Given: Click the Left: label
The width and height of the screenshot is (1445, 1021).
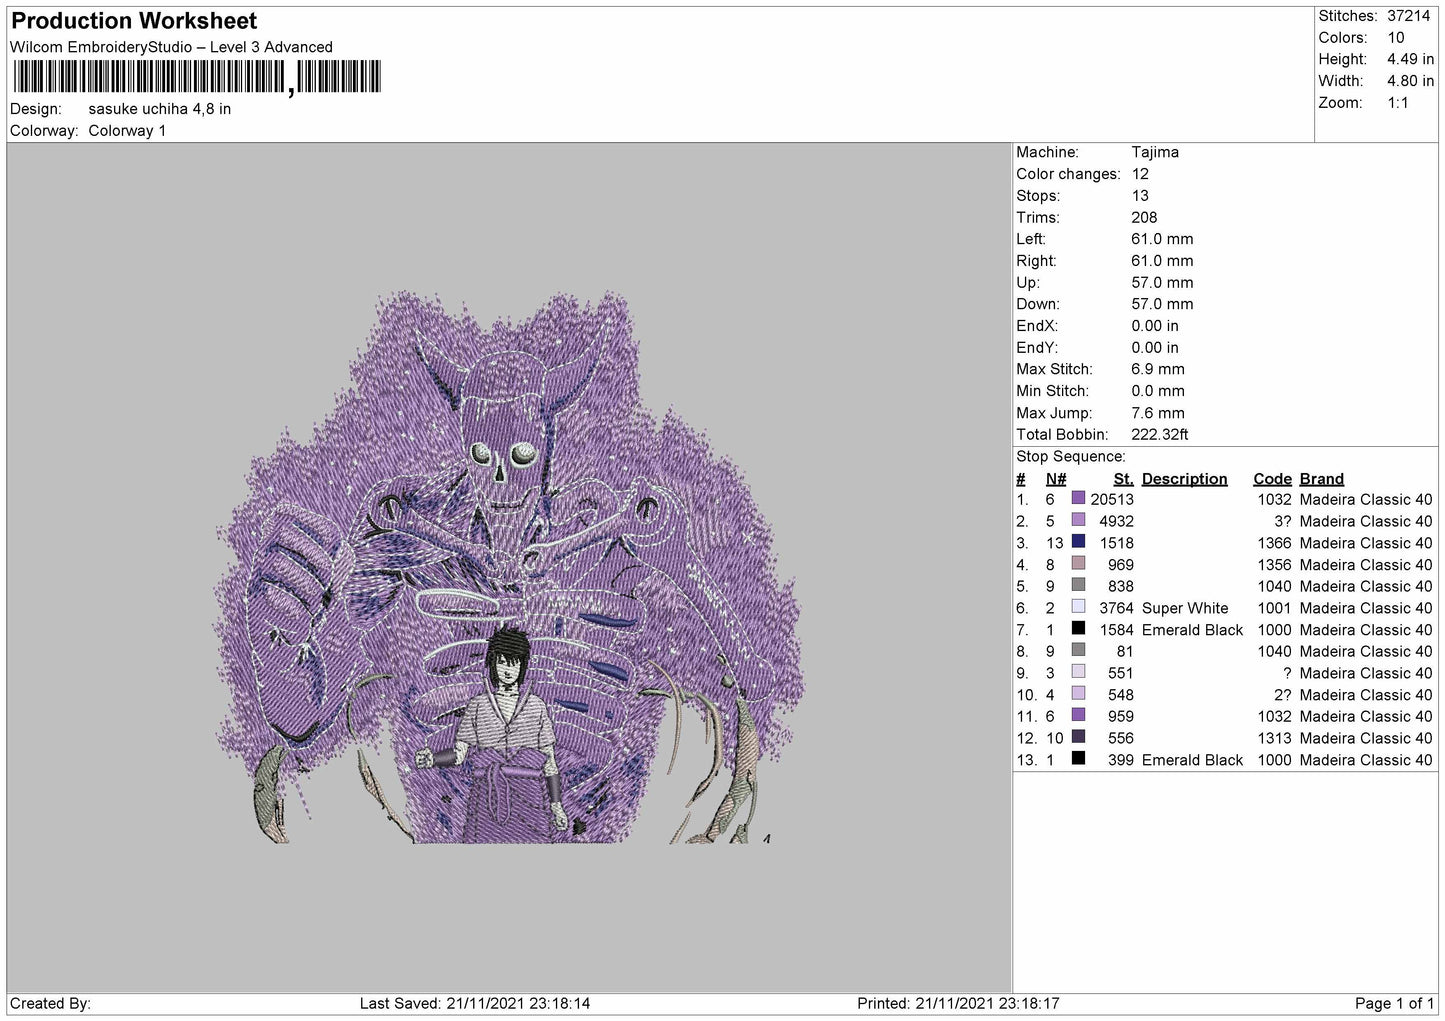Looking at the screenshot, I should 1031,239.
